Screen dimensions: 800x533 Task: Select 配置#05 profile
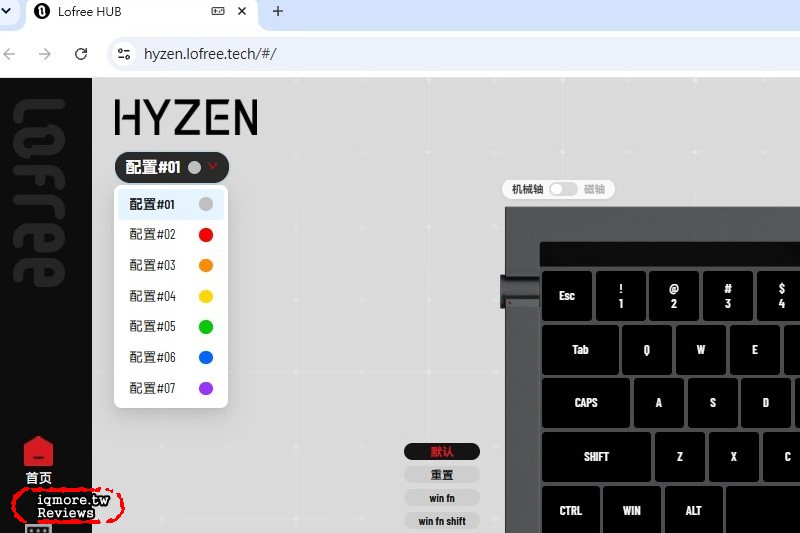[x=171, y=326]
